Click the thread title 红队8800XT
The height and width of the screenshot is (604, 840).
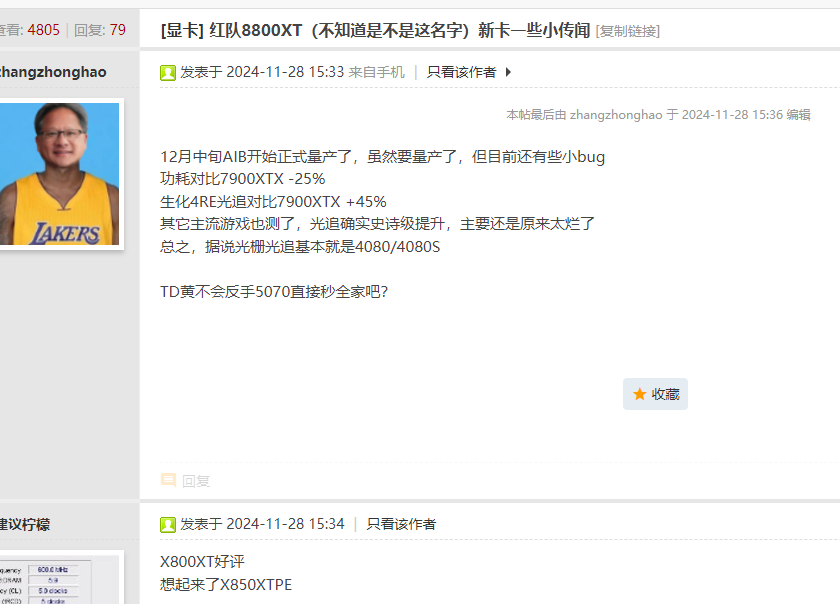(400, 31)
